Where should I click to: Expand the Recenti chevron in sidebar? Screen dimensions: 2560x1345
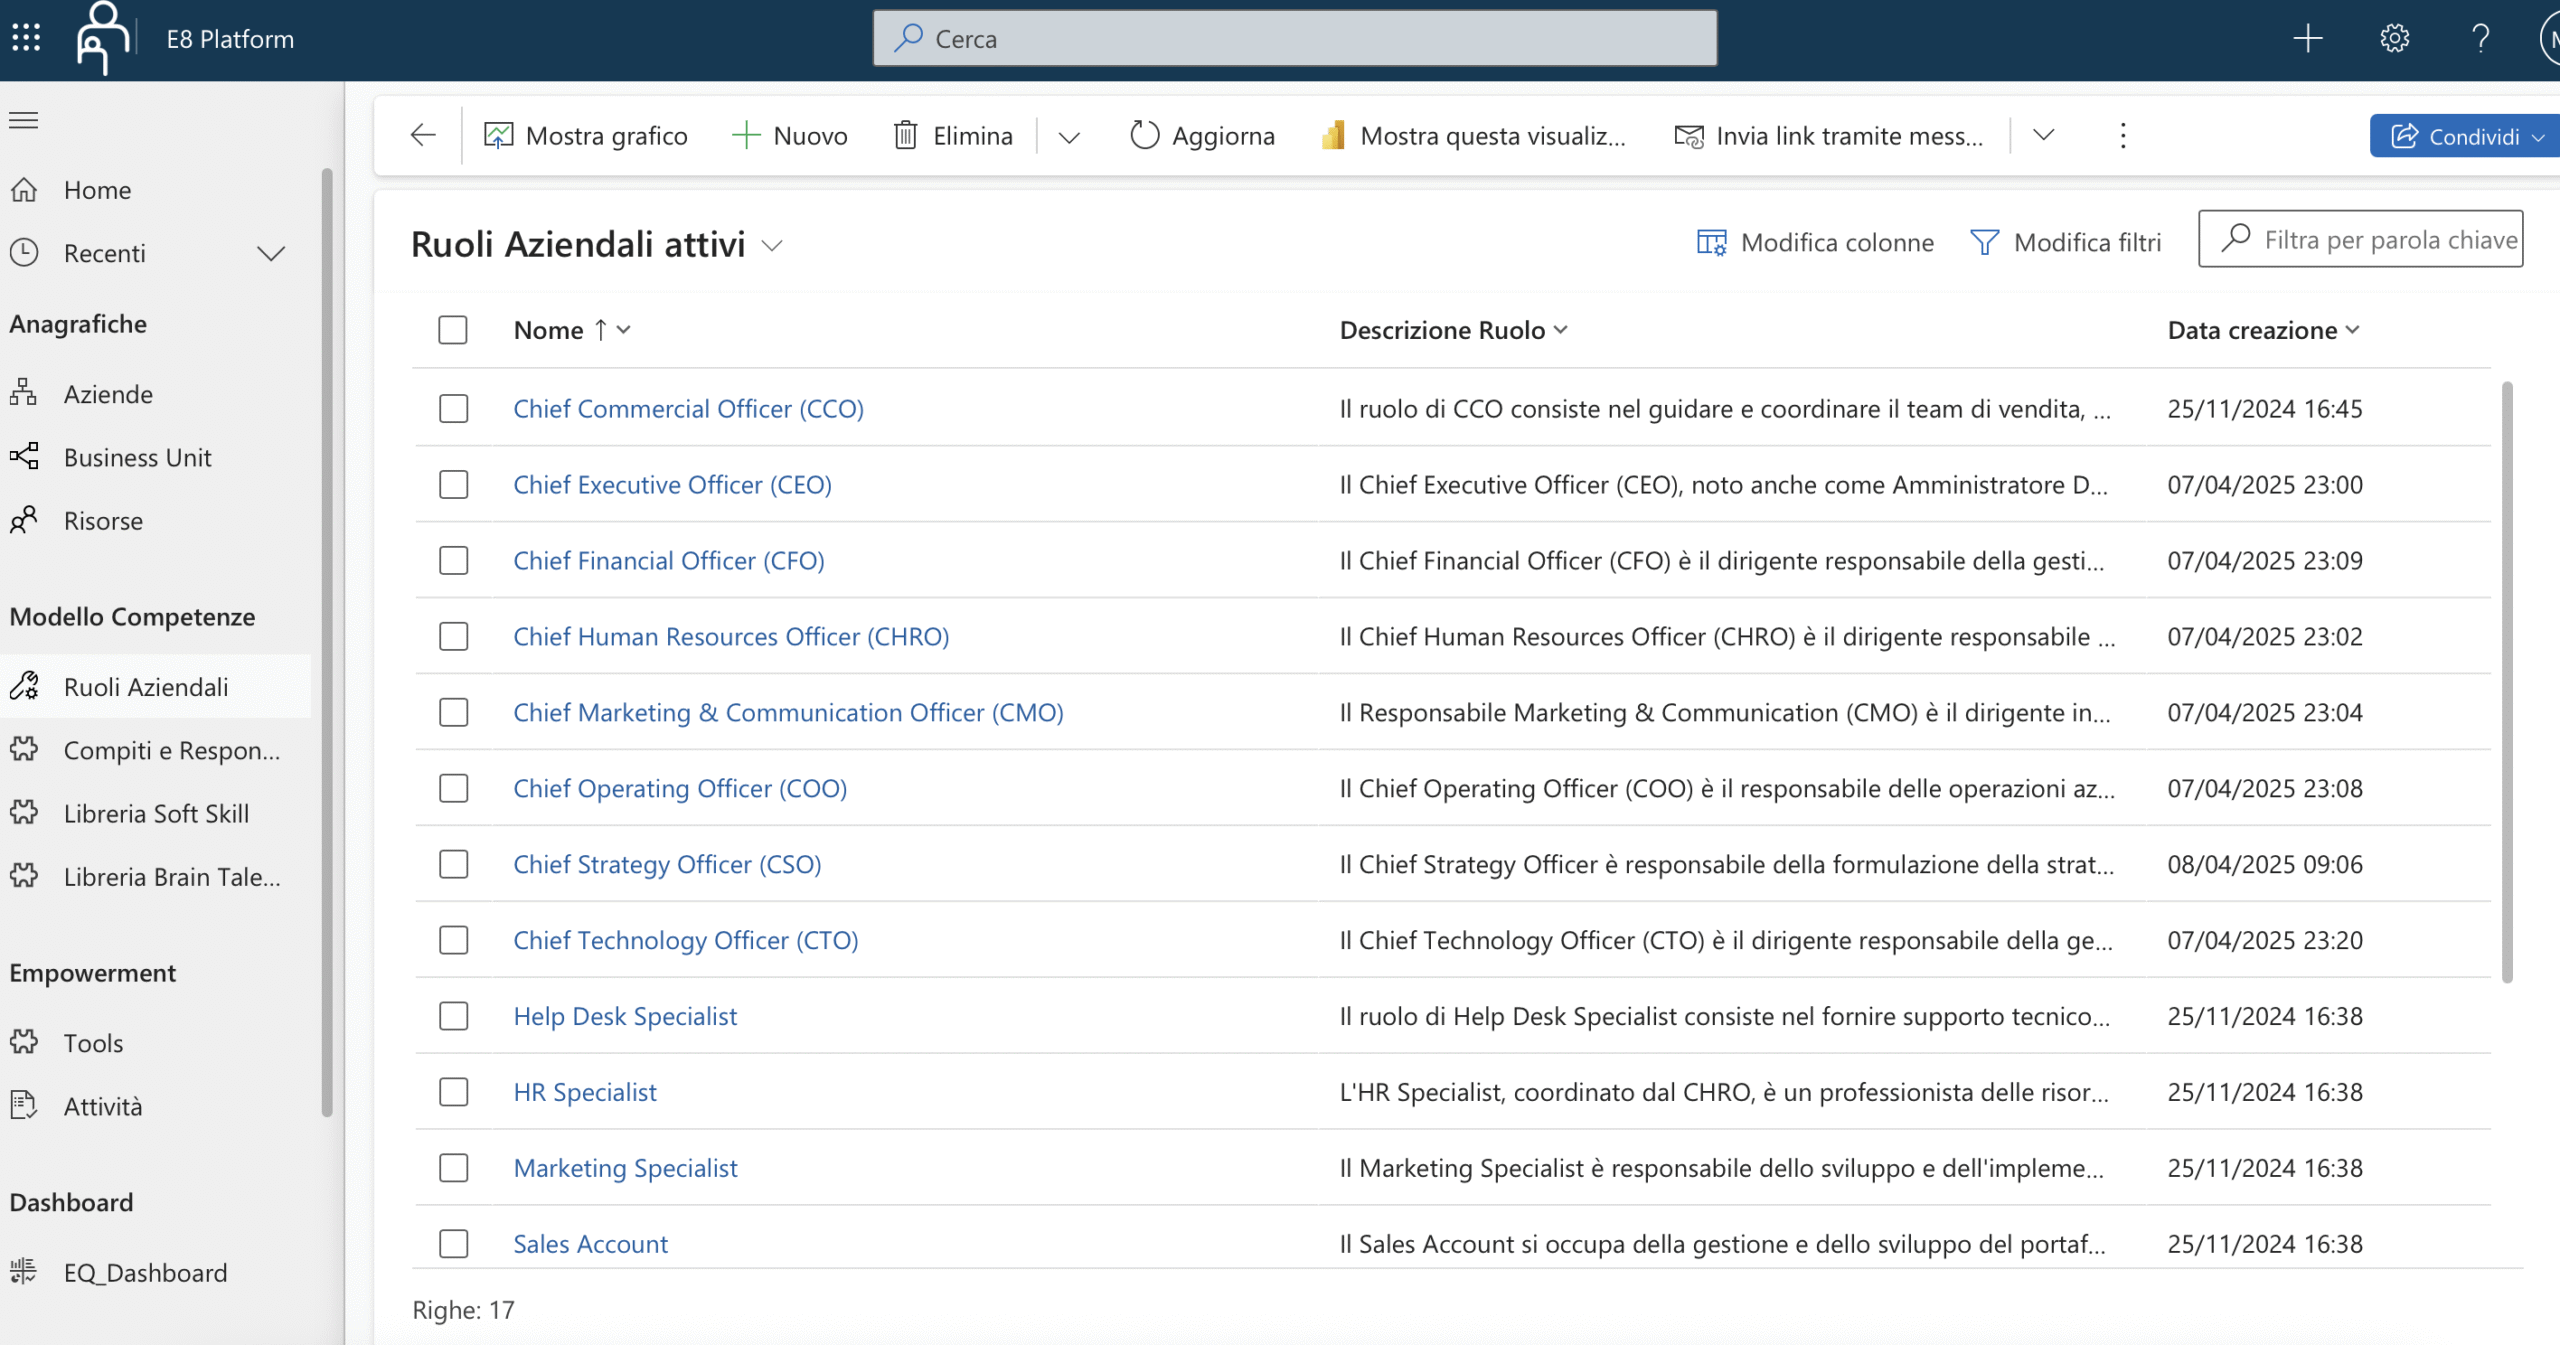[x=271, y=253]
